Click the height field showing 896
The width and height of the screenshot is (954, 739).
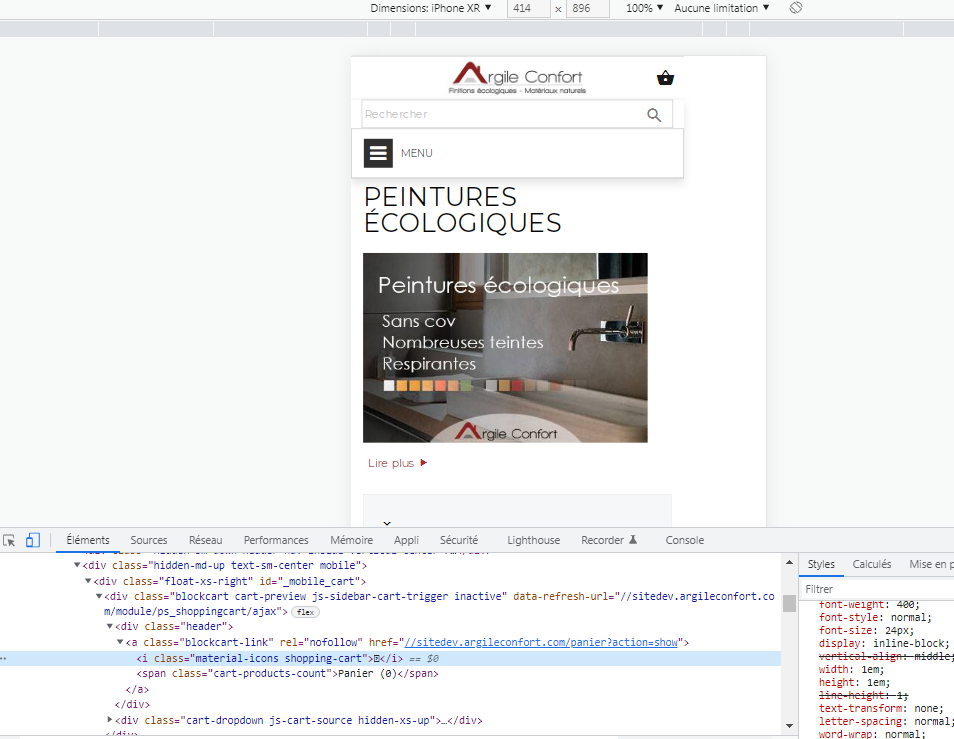point(587,9)
